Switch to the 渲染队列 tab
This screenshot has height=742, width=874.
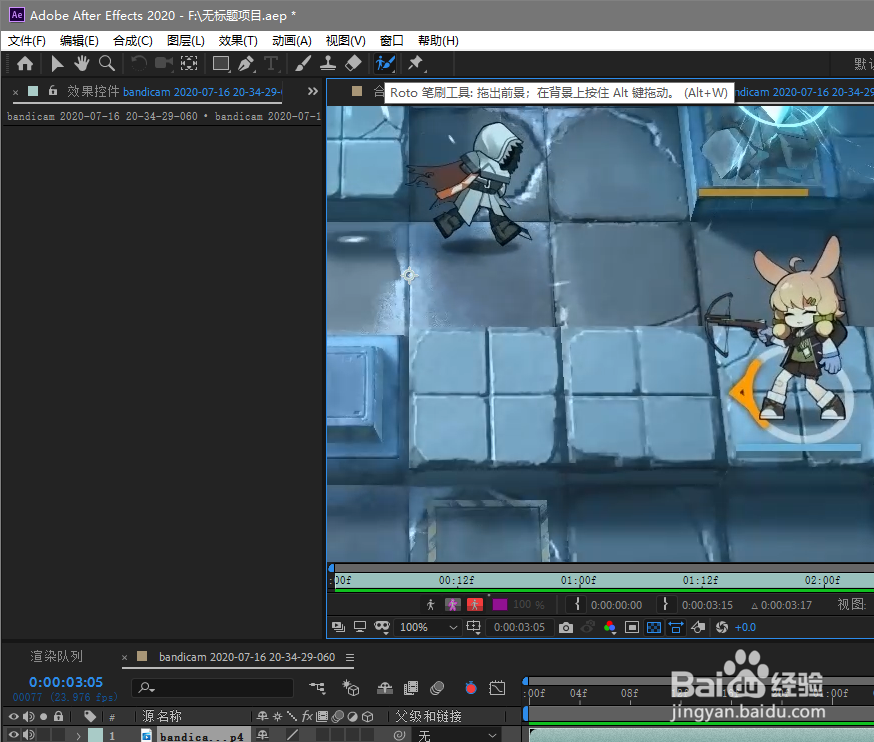coord(56,657)
